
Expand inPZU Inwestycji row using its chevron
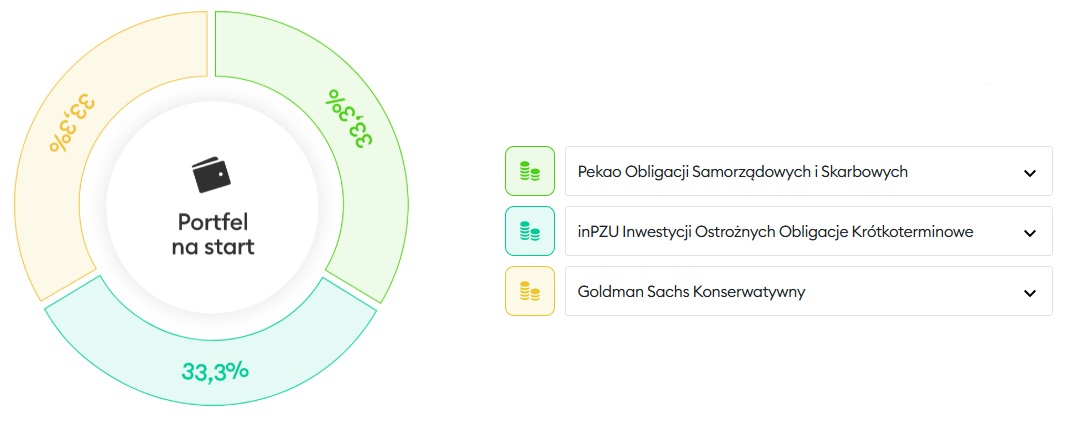pyautogui.click(x=1029, y=233)
